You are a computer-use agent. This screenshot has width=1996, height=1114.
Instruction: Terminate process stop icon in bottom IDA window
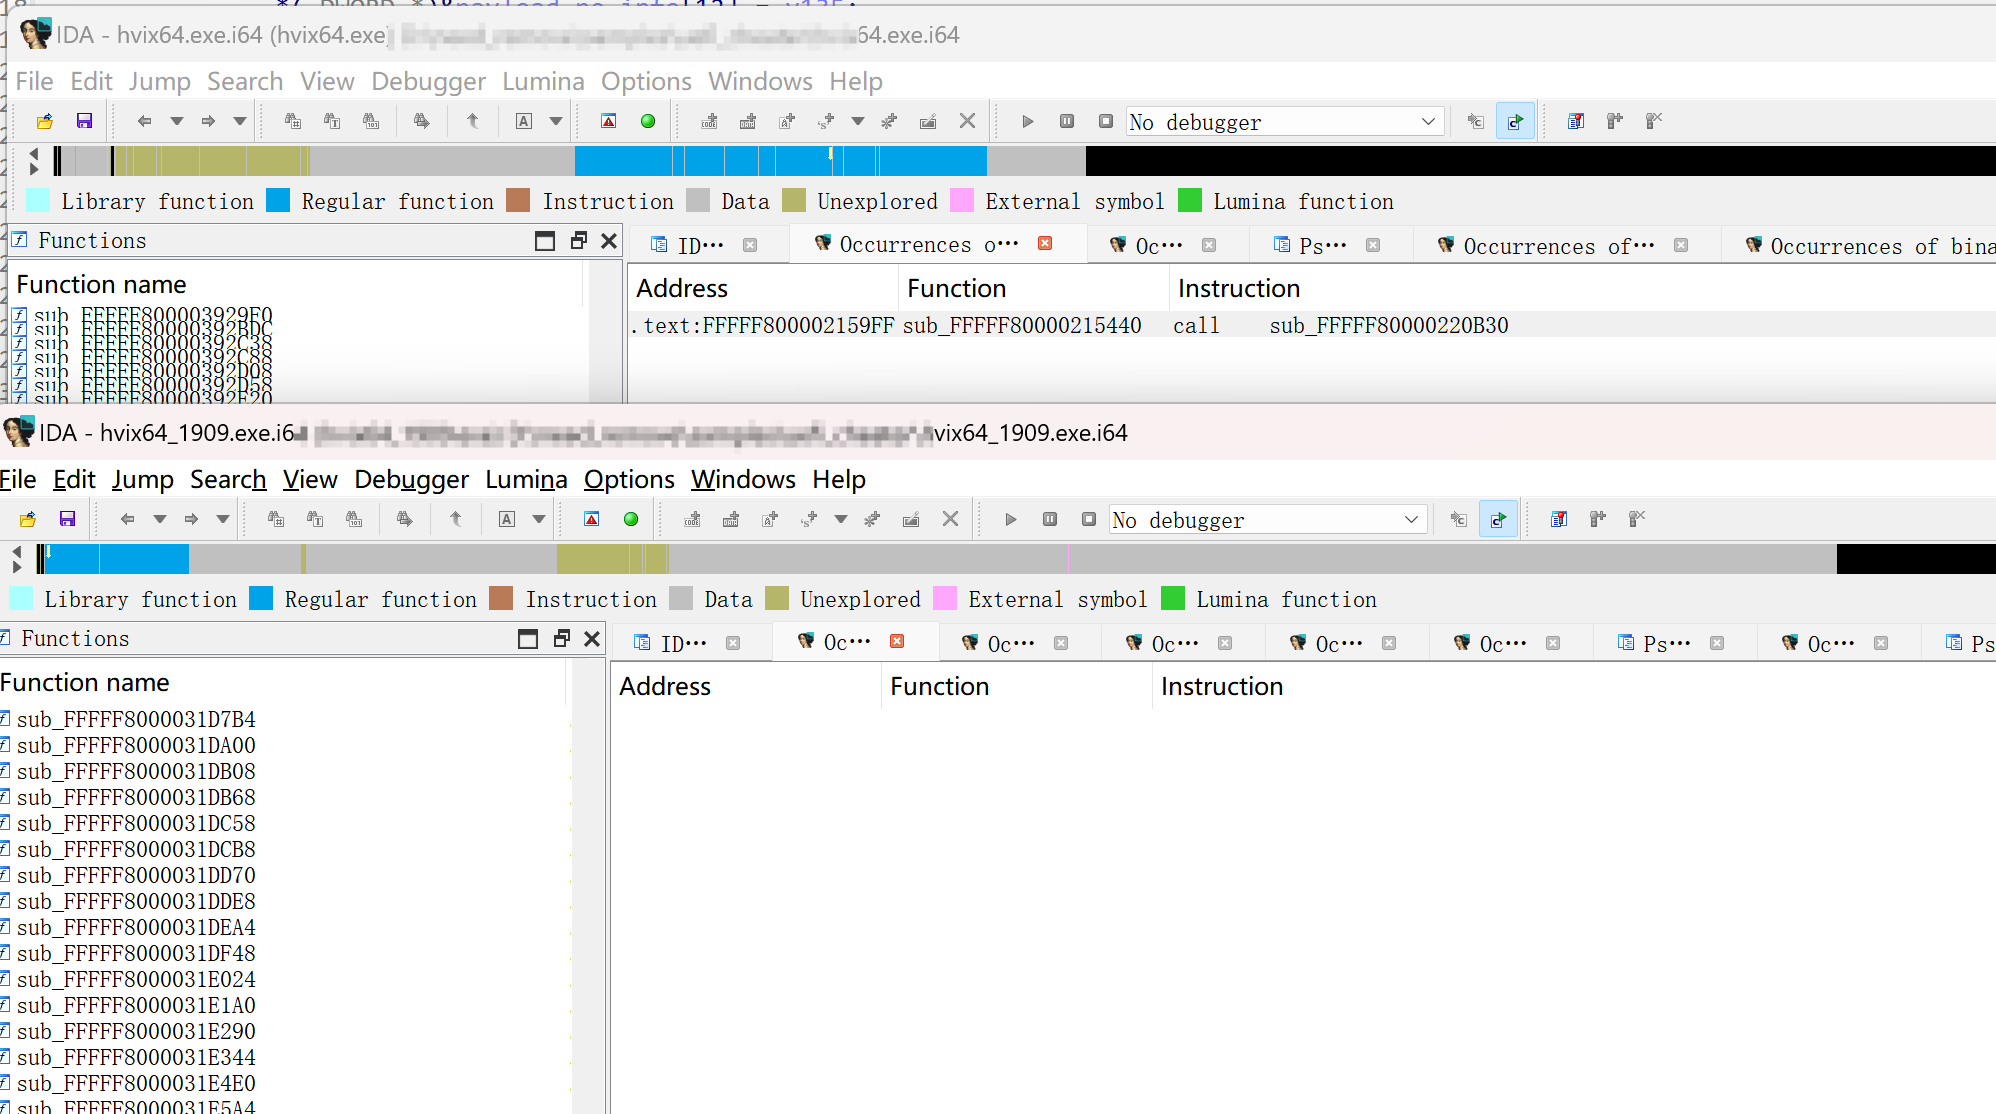[1088, 519]
